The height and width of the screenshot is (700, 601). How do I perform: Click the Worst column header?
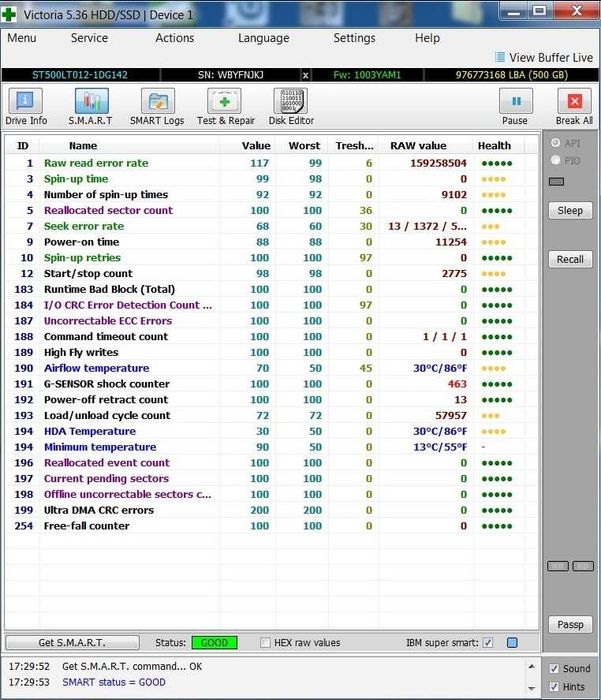tap(304, 146)
